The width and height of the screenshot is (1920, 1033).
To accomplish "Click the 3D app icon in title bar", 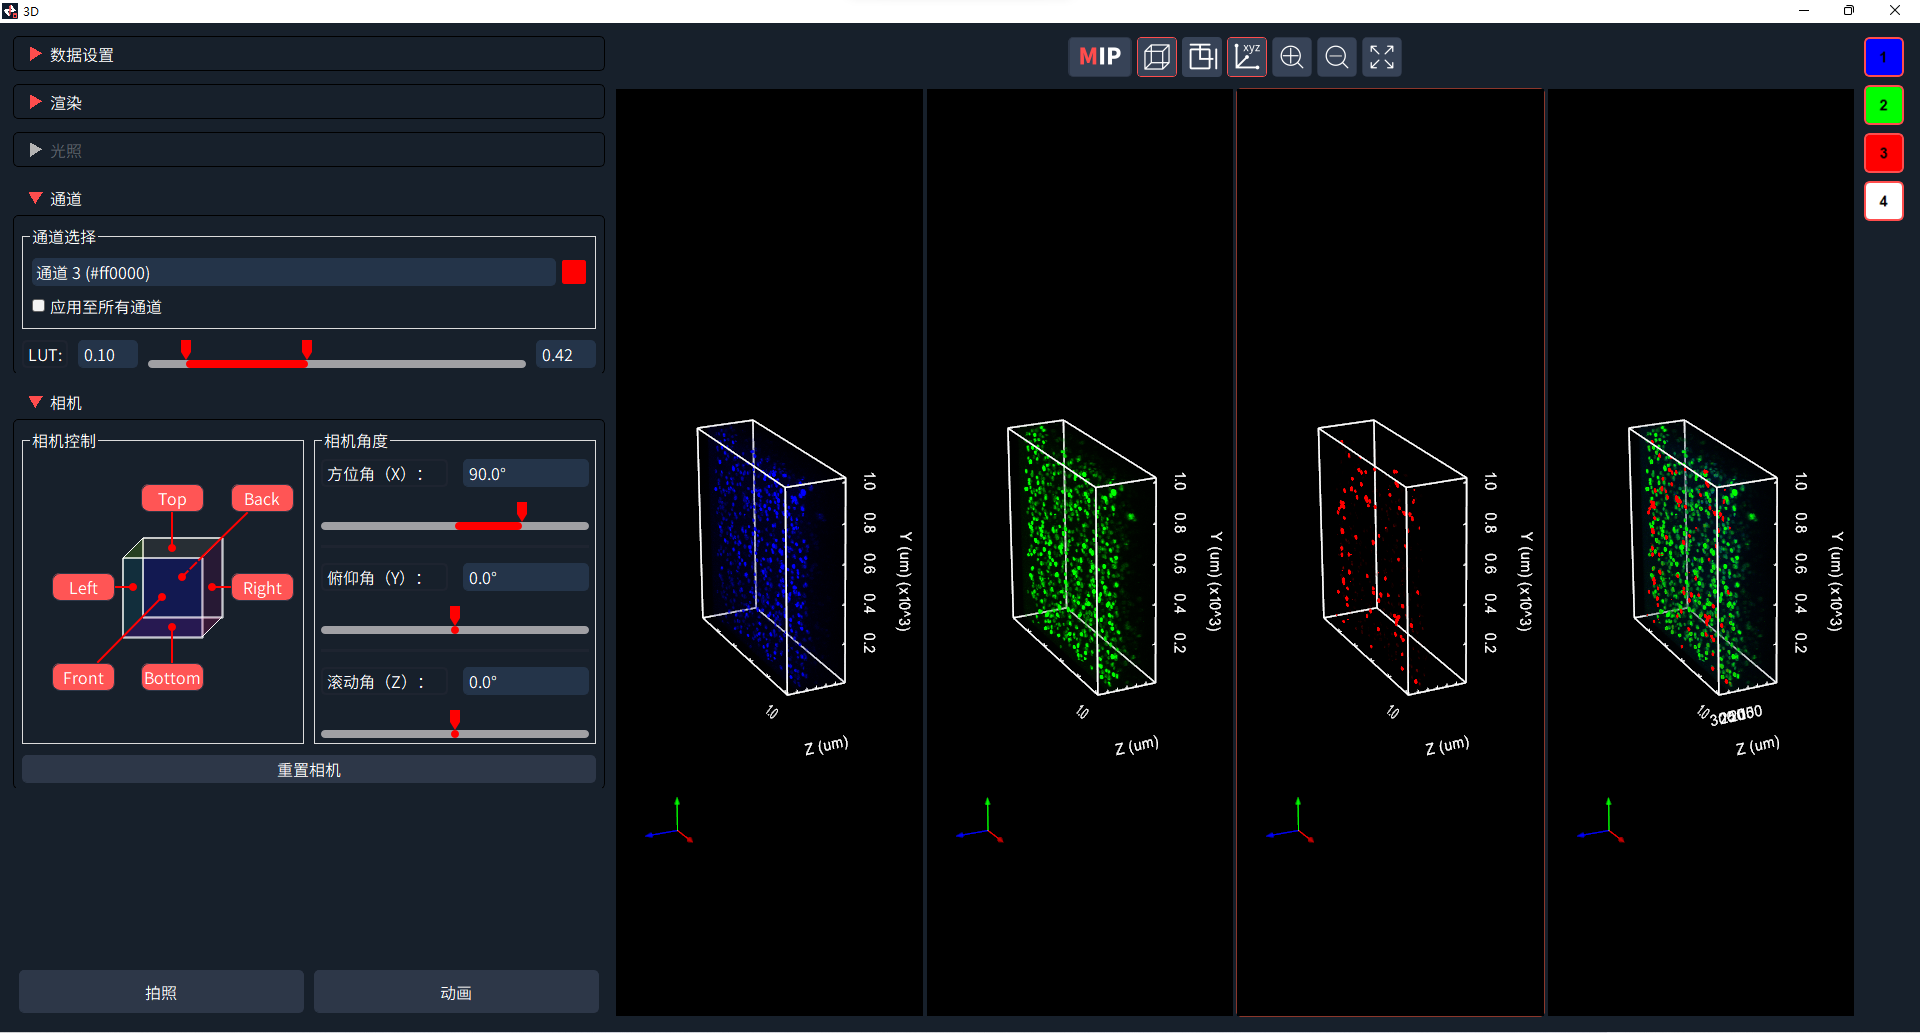I will pyautogui.click(x=10, y=11).
